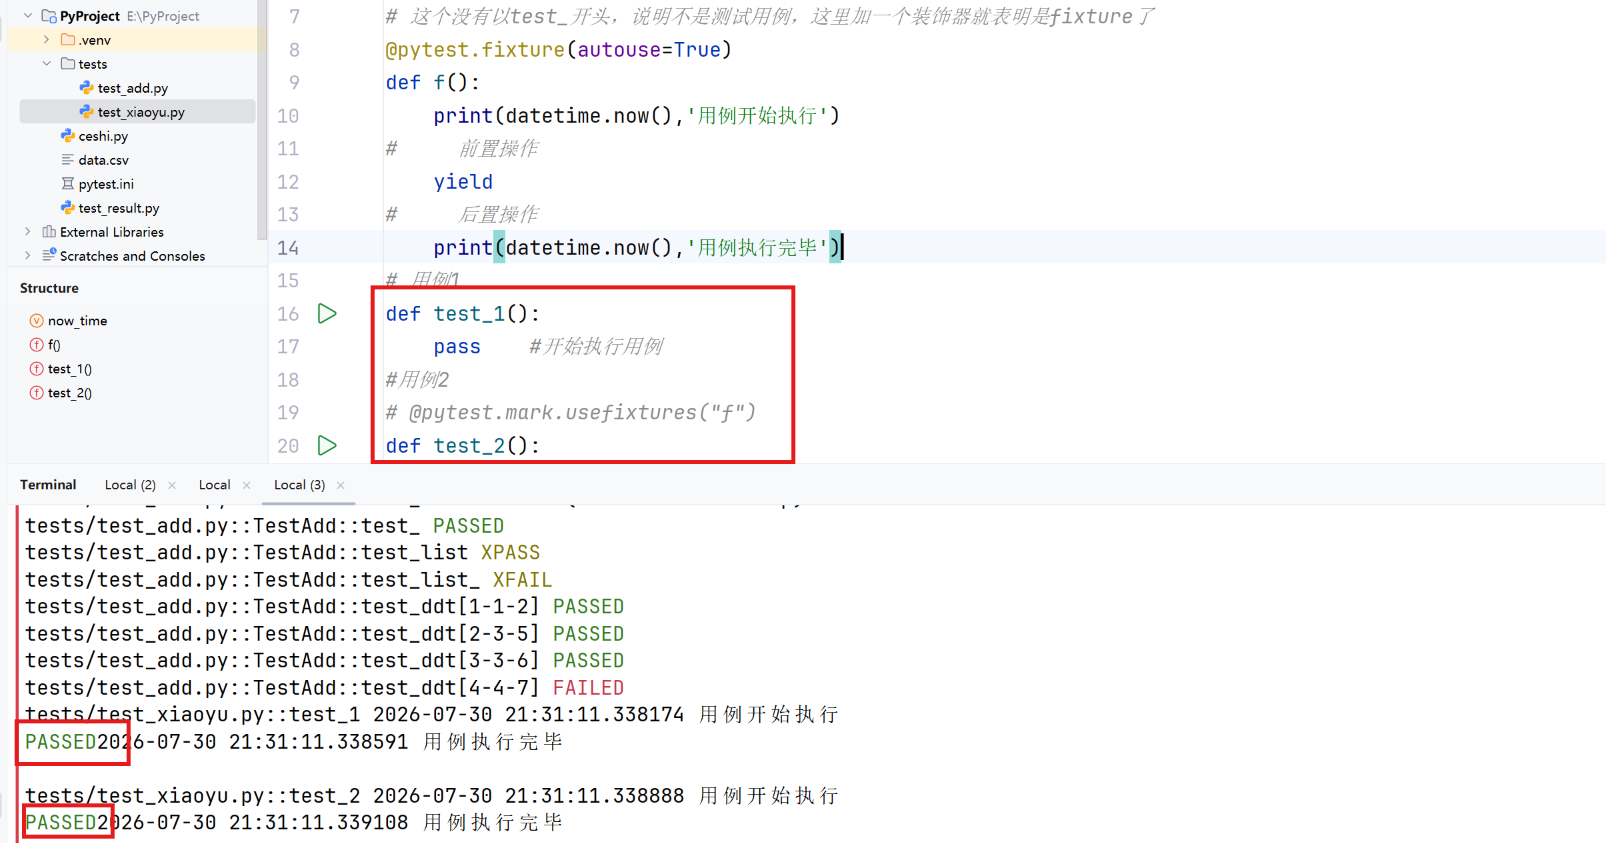Click the ceshi.py Python file icon
The height and width of the screenshot is (844, 1606).
[68, 136]
